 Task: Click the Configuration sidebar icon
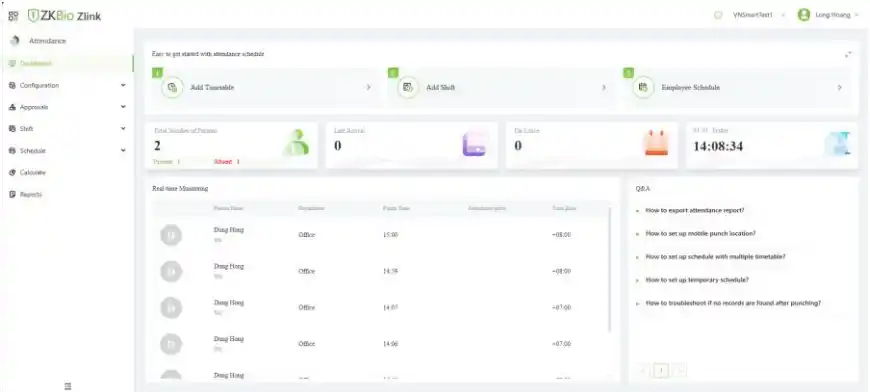click(12, 85)
